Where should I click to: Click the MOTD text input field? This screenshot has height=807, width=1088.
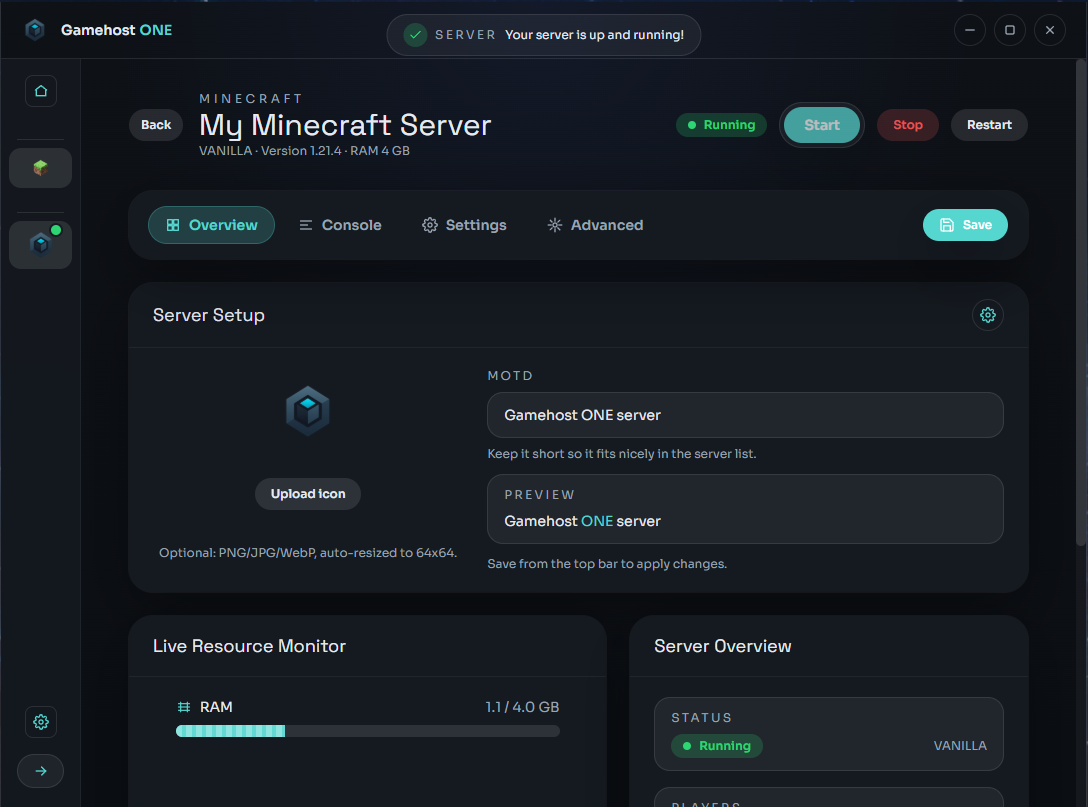pos(744,414)
